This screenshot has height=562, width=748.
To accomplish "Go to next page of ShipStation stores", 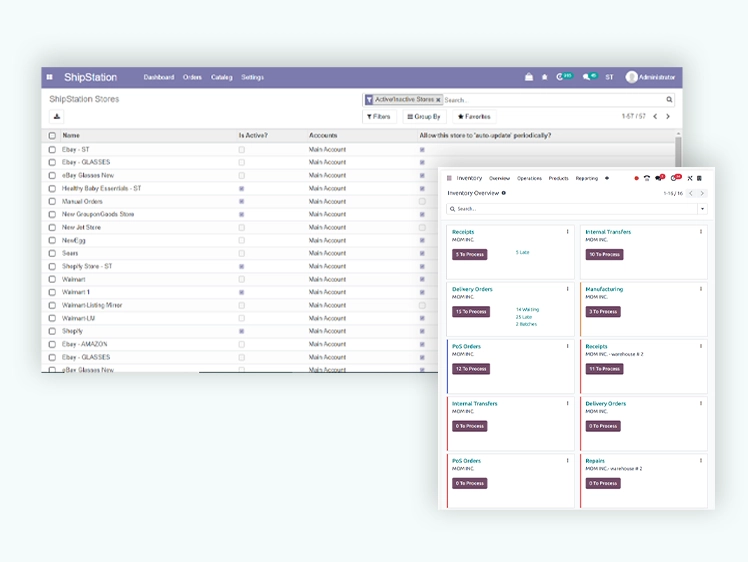I will coord(668,116).
